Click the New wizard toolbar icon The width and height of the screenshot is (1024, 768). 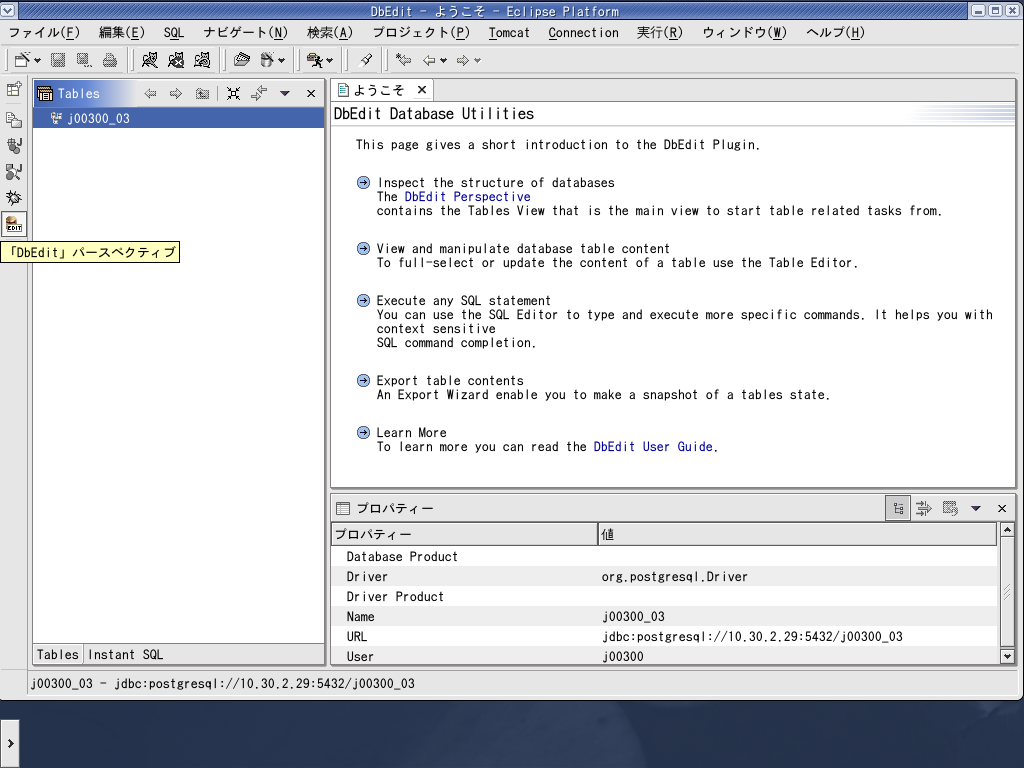(22, 60)
